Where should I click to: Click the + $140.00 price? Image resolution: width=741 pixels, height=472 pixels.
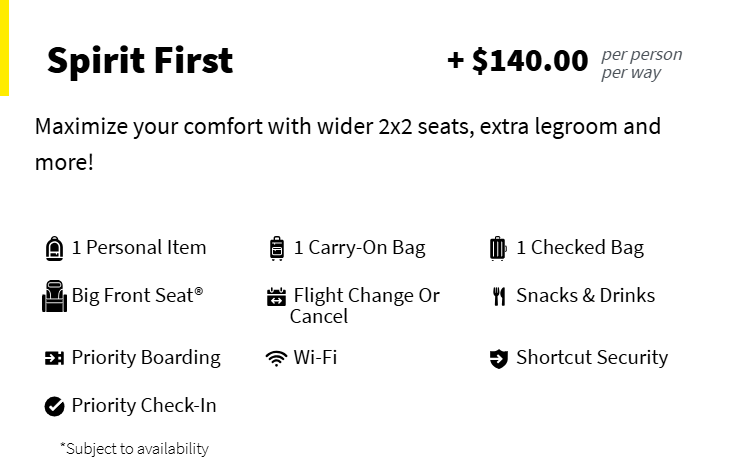[x=518, y=61]
